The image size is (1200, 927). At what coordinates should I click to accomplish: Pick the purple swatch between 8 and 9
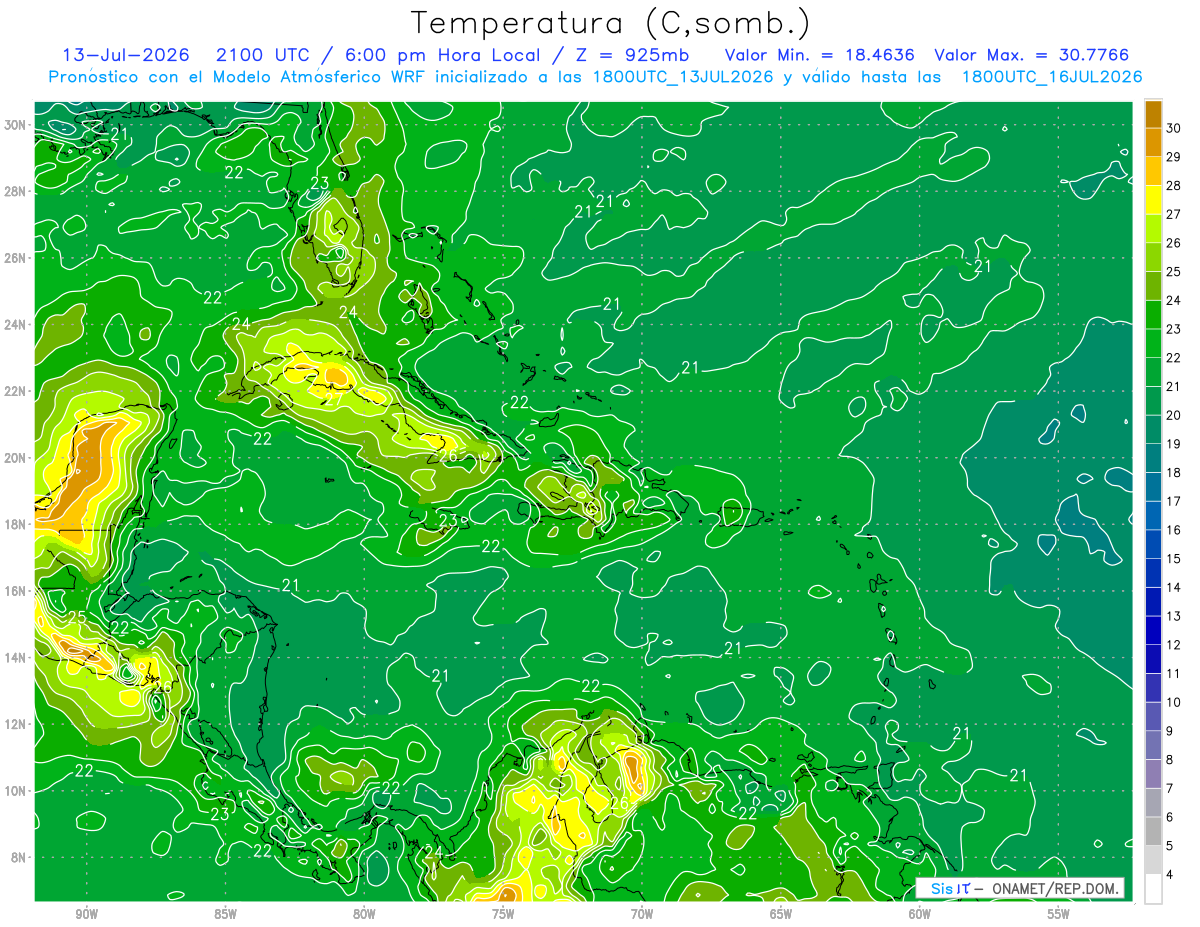(x=1153, y=745)
